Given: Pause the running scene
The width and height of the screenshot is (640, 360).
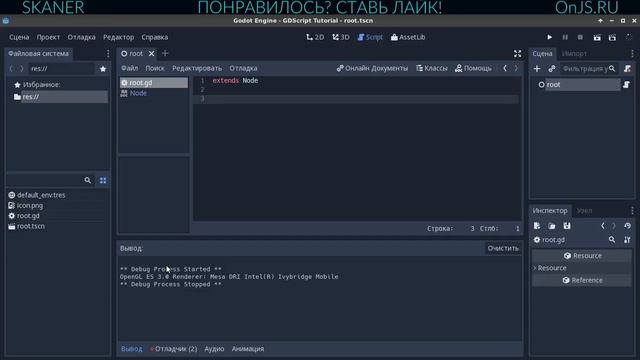Looking at the screenshot, I should point(565,37).
